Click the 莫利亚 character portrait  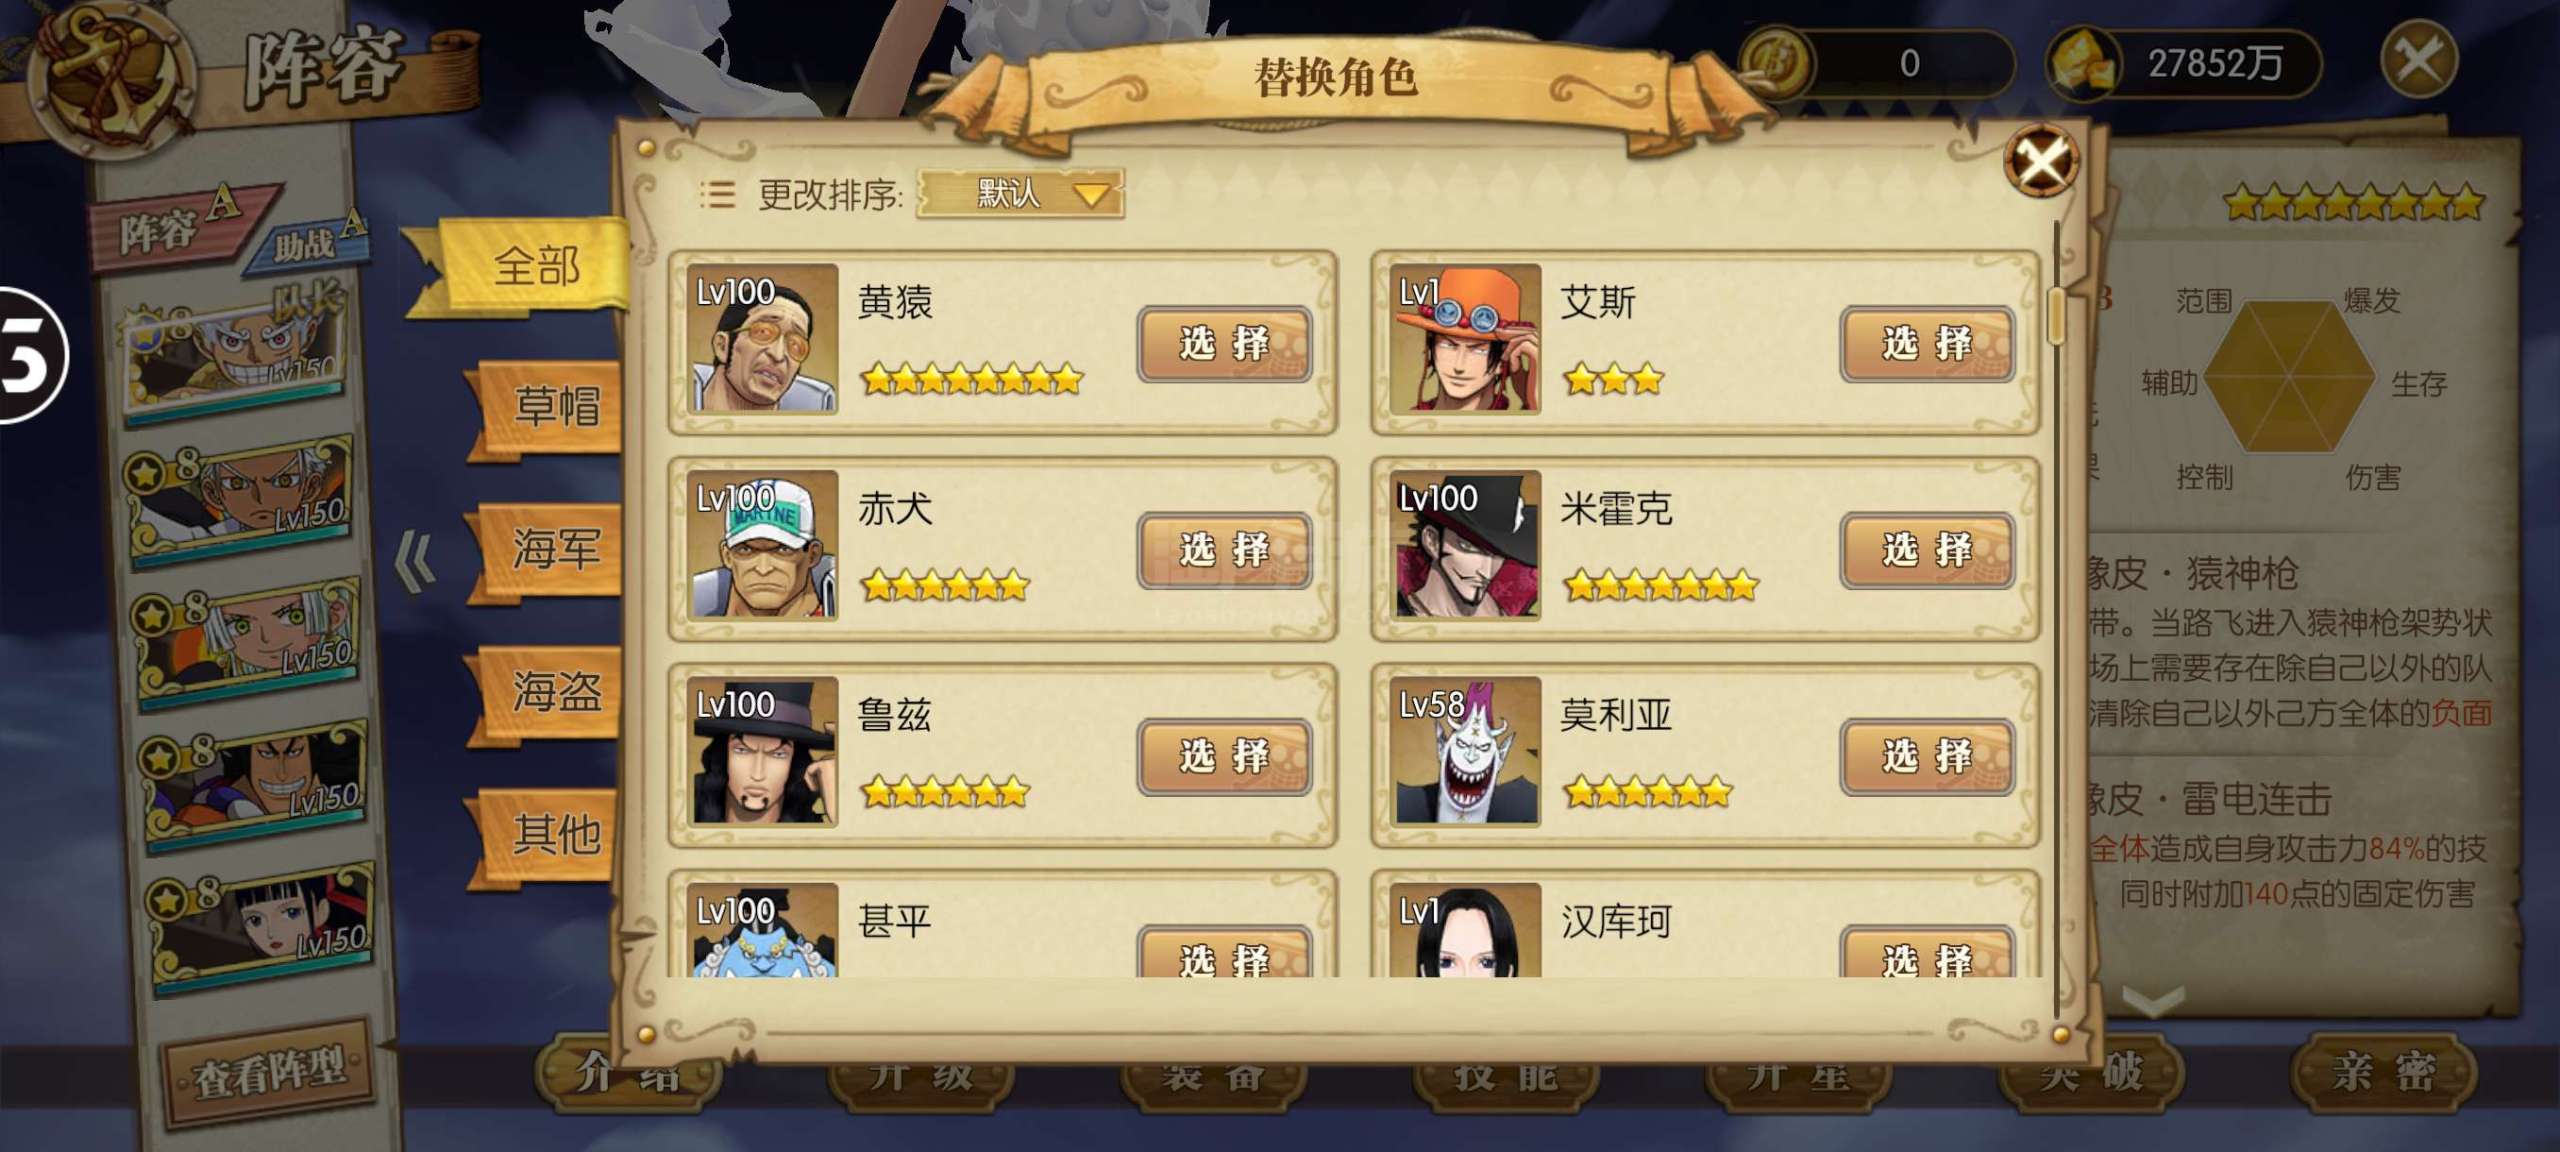1466,751
